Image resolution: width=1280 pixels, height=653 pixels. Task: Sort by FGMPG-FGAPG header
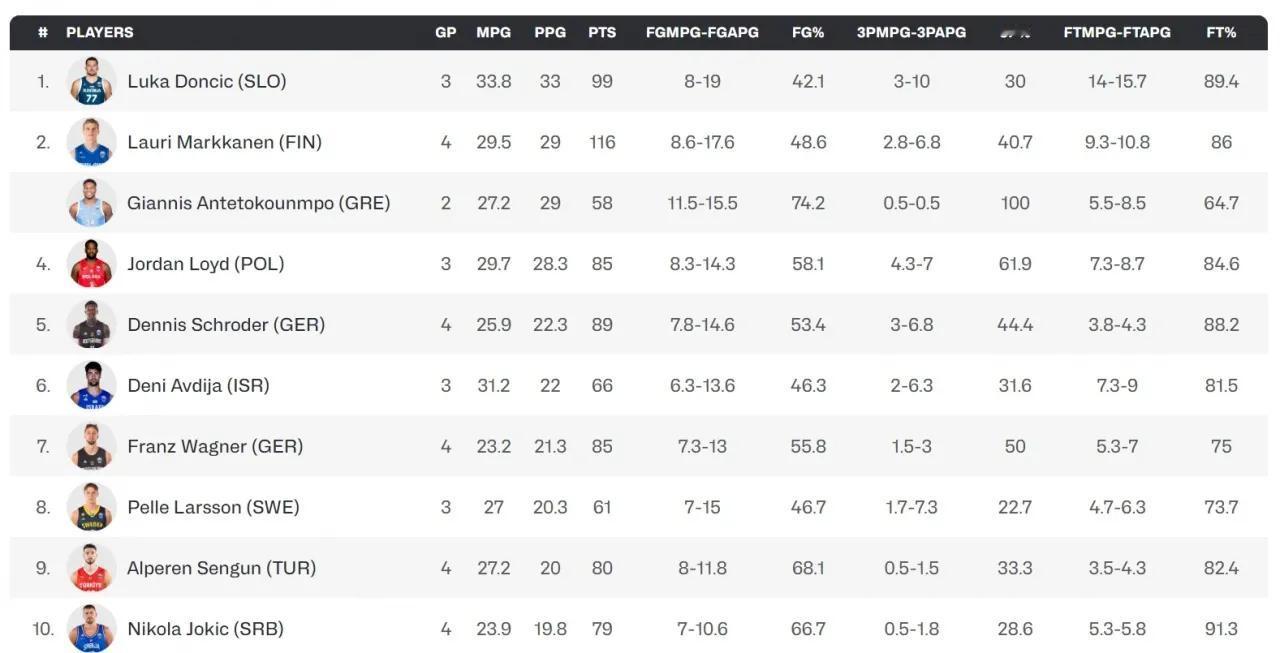click(702, 32)
